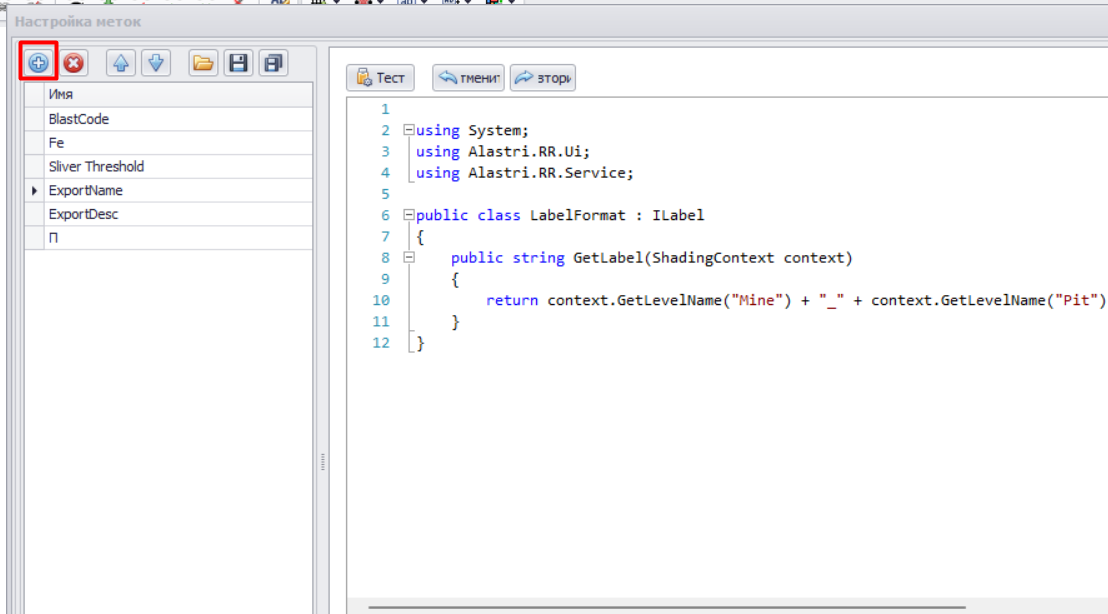The width and height of the screenshot is (1108, 614).
Task: Click the blue plus add label icon
Action: tap(38, 63)
